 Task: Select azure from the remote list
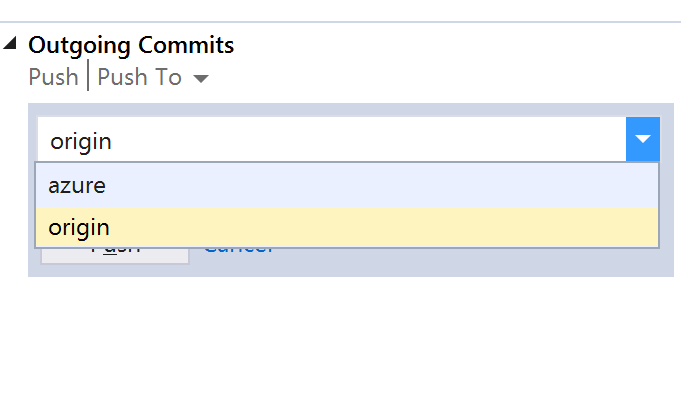(347, 185)
